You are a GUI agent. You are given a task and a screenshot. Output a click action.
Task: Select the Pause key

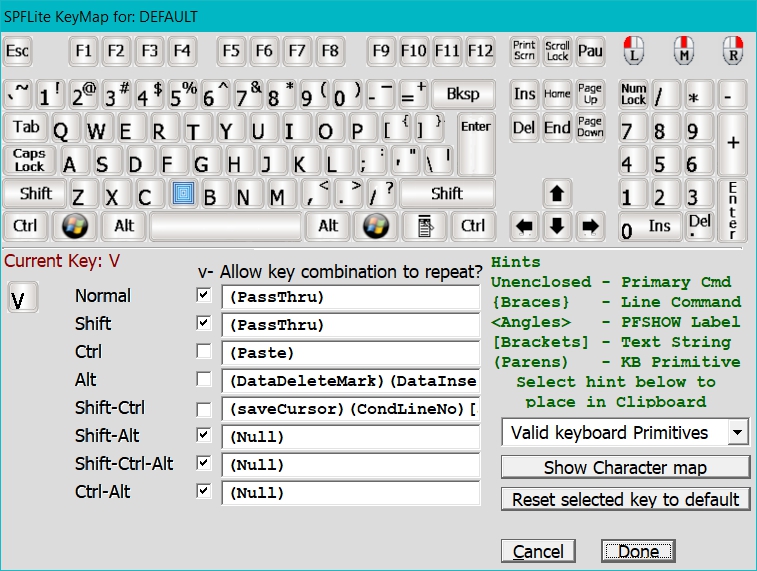590,51
